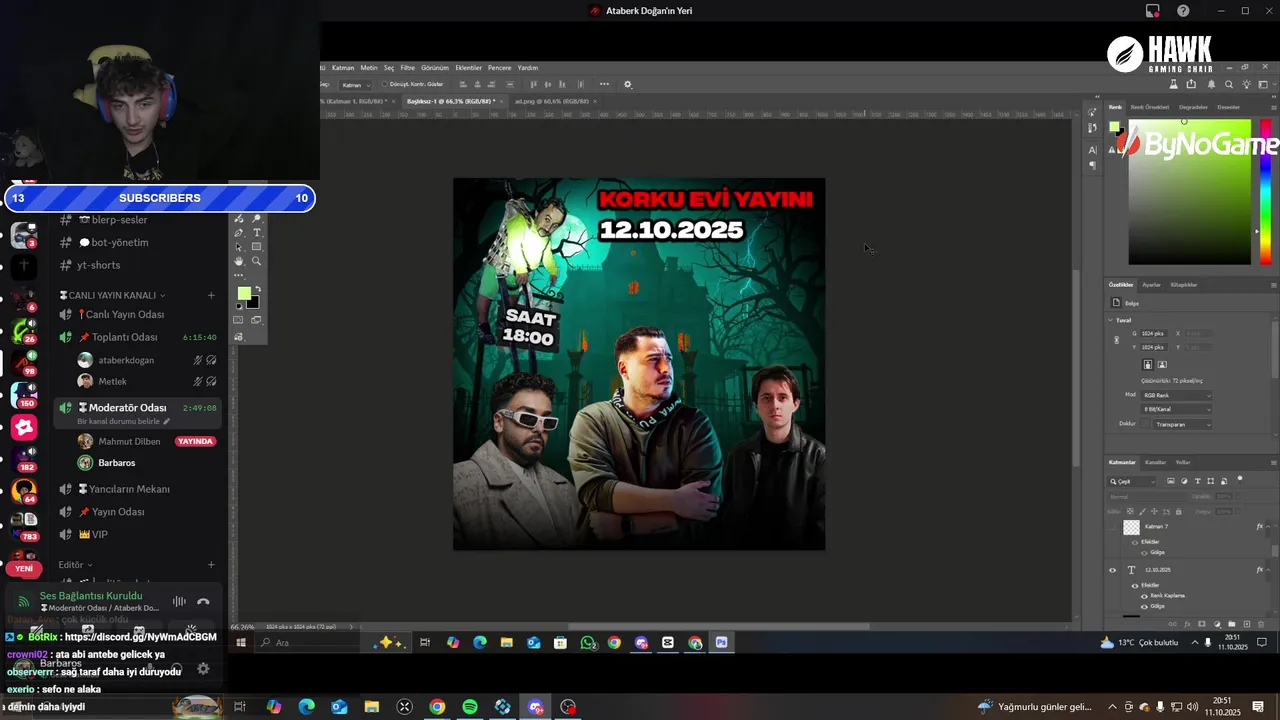Delete layer trash icon in Layers panel
Viewport: 1280px width, 720px height.
point(1261,624)
